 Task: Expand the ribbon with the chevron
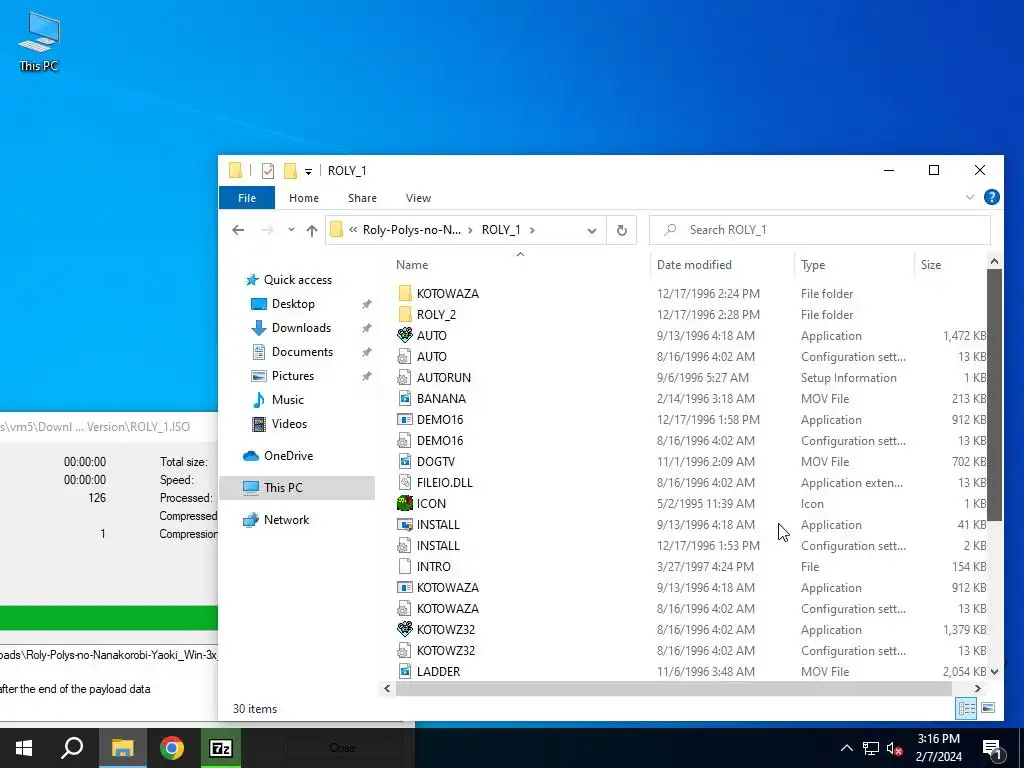pos(970,197)
